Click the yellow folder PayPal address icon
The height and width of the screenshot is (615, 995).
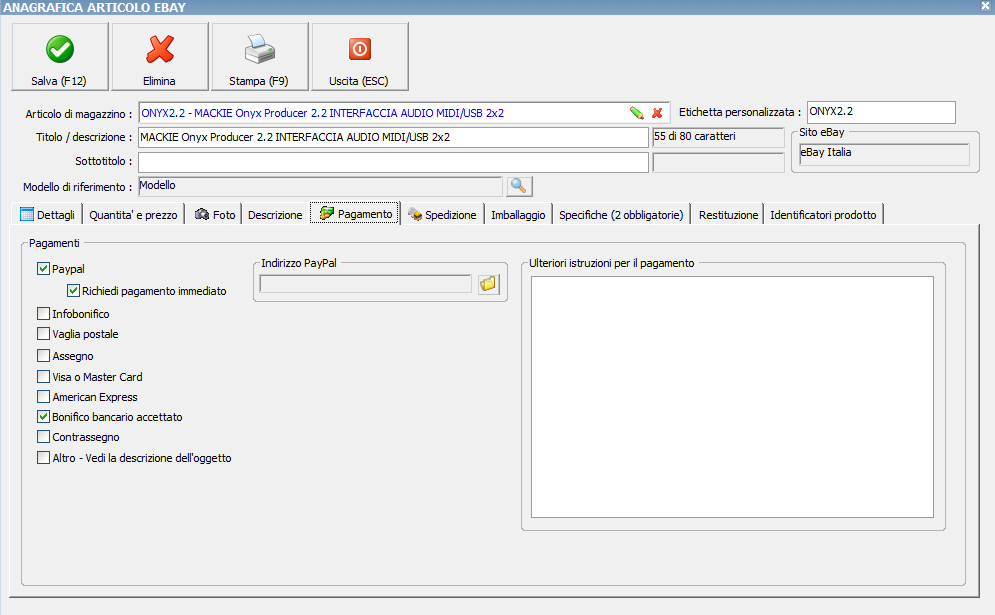pyautogui.click(x=488, y=284)
